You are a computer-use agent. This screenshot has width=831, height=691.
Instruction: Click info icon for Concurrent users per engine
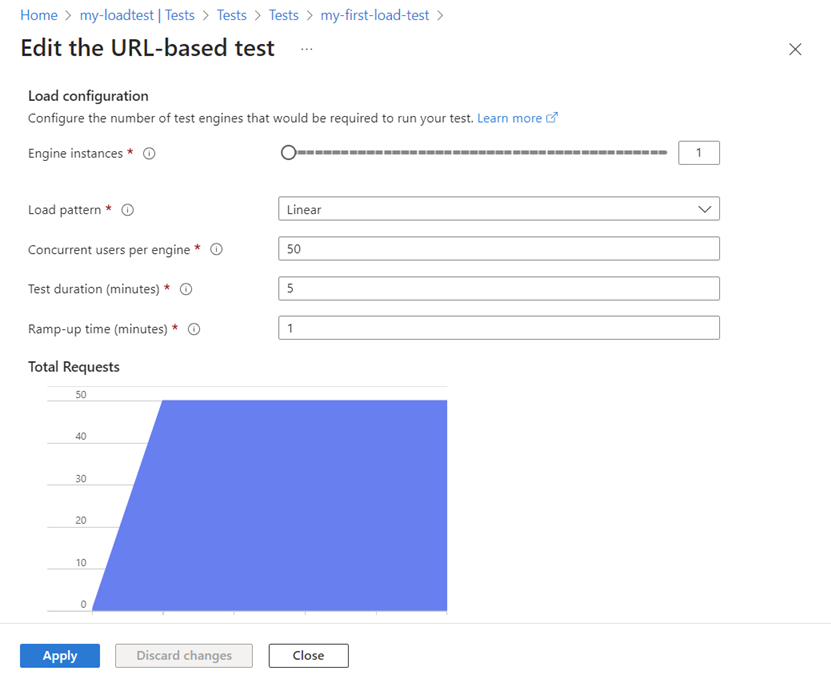216,249
